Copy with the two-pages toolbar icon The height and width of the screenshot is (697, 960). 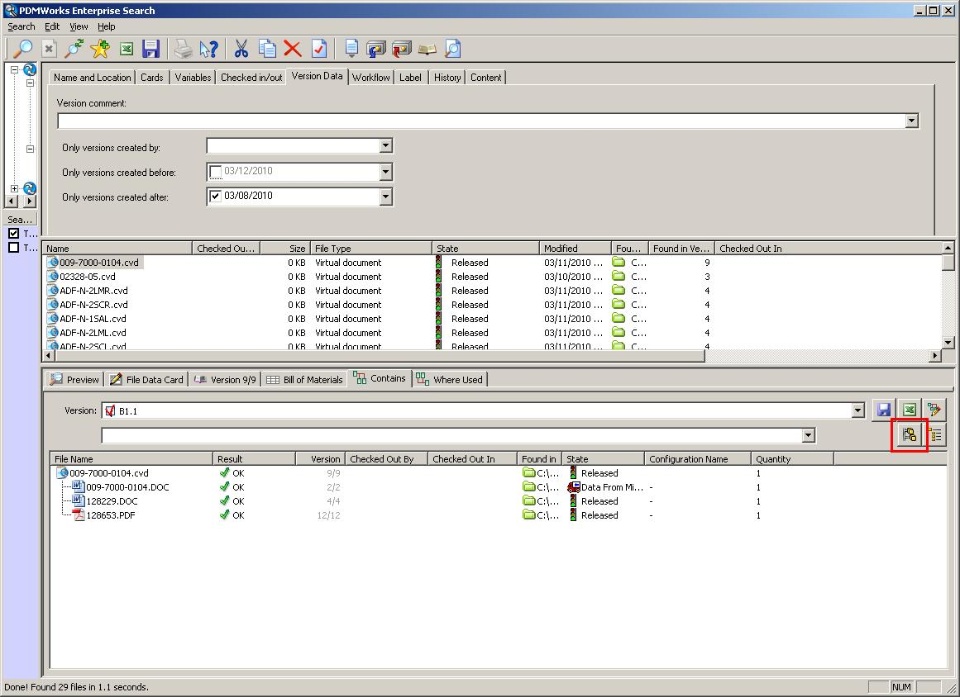(x=267, y=48)
